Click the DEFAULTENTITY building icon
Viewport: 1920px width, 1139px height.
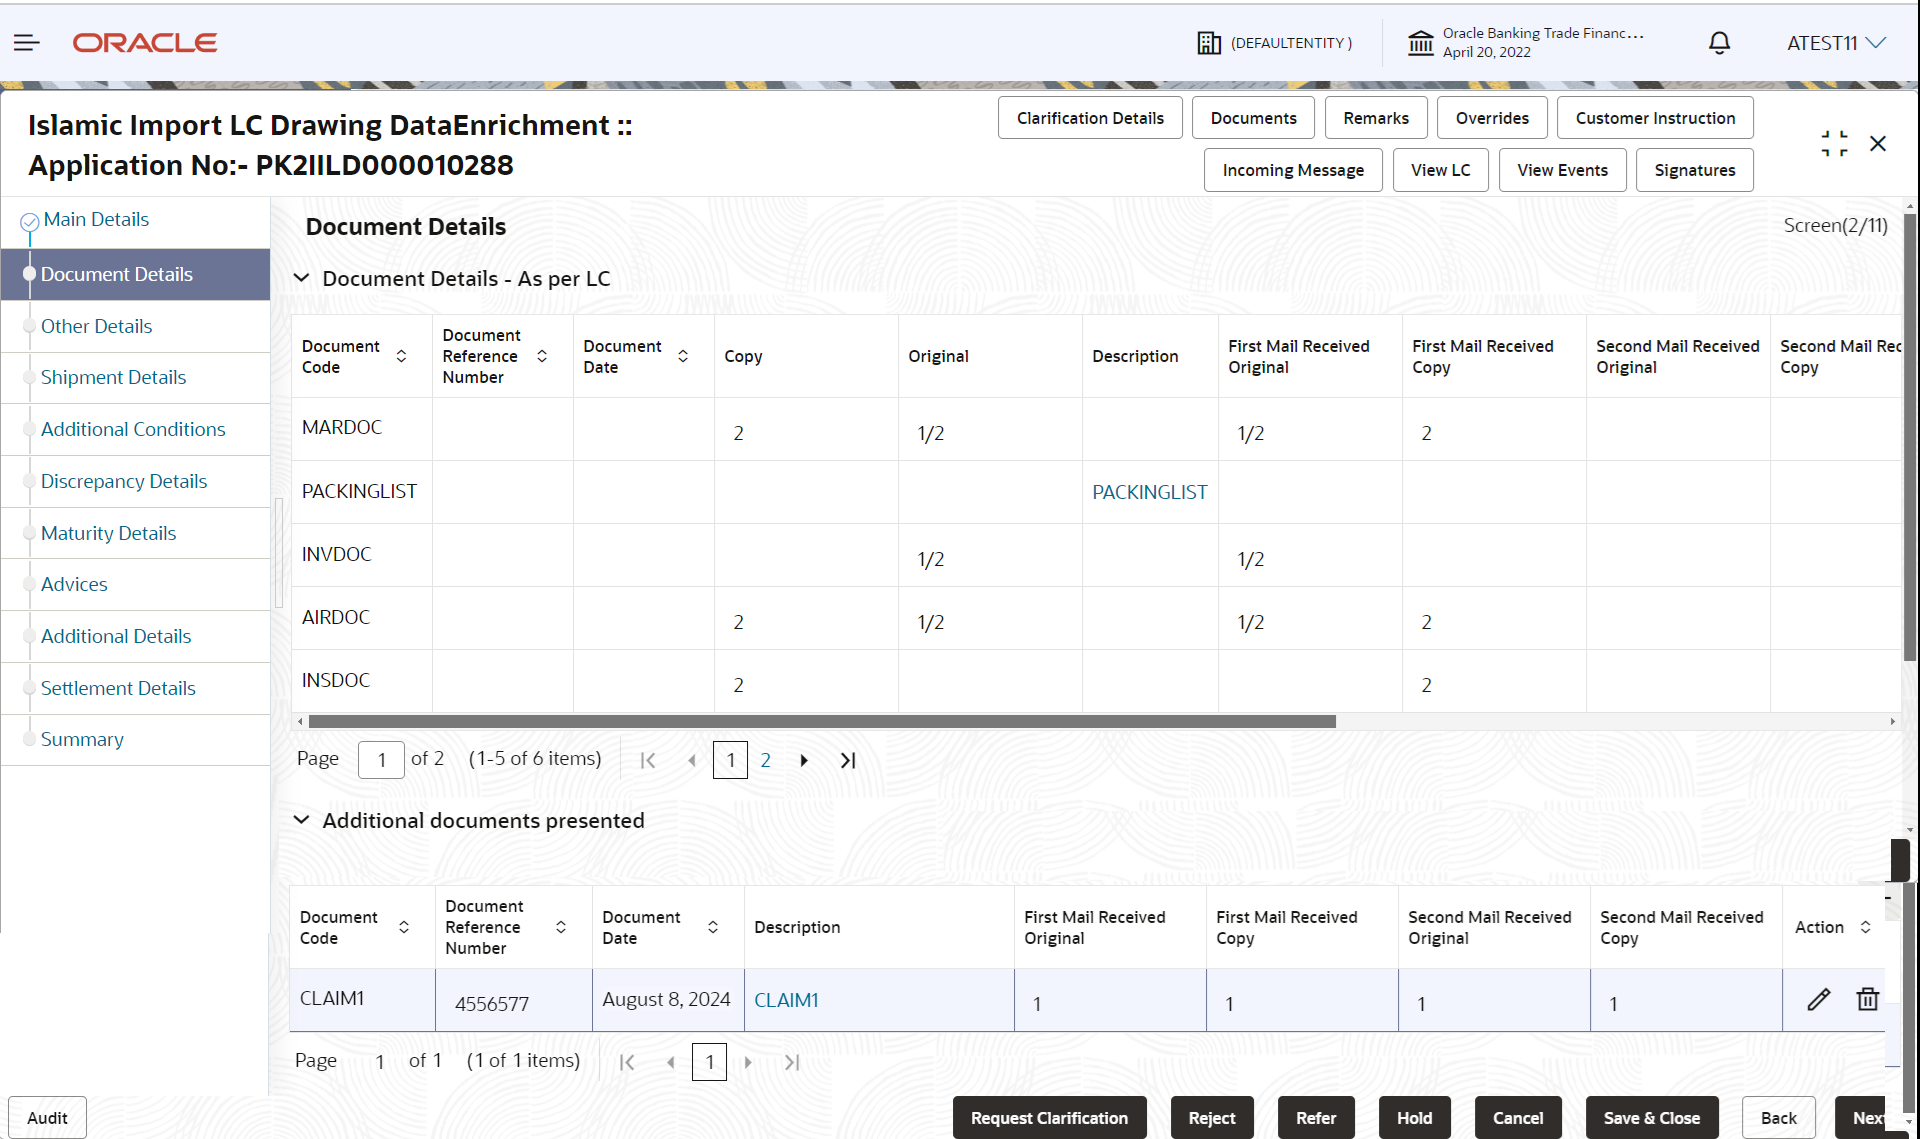[1209, 42]
